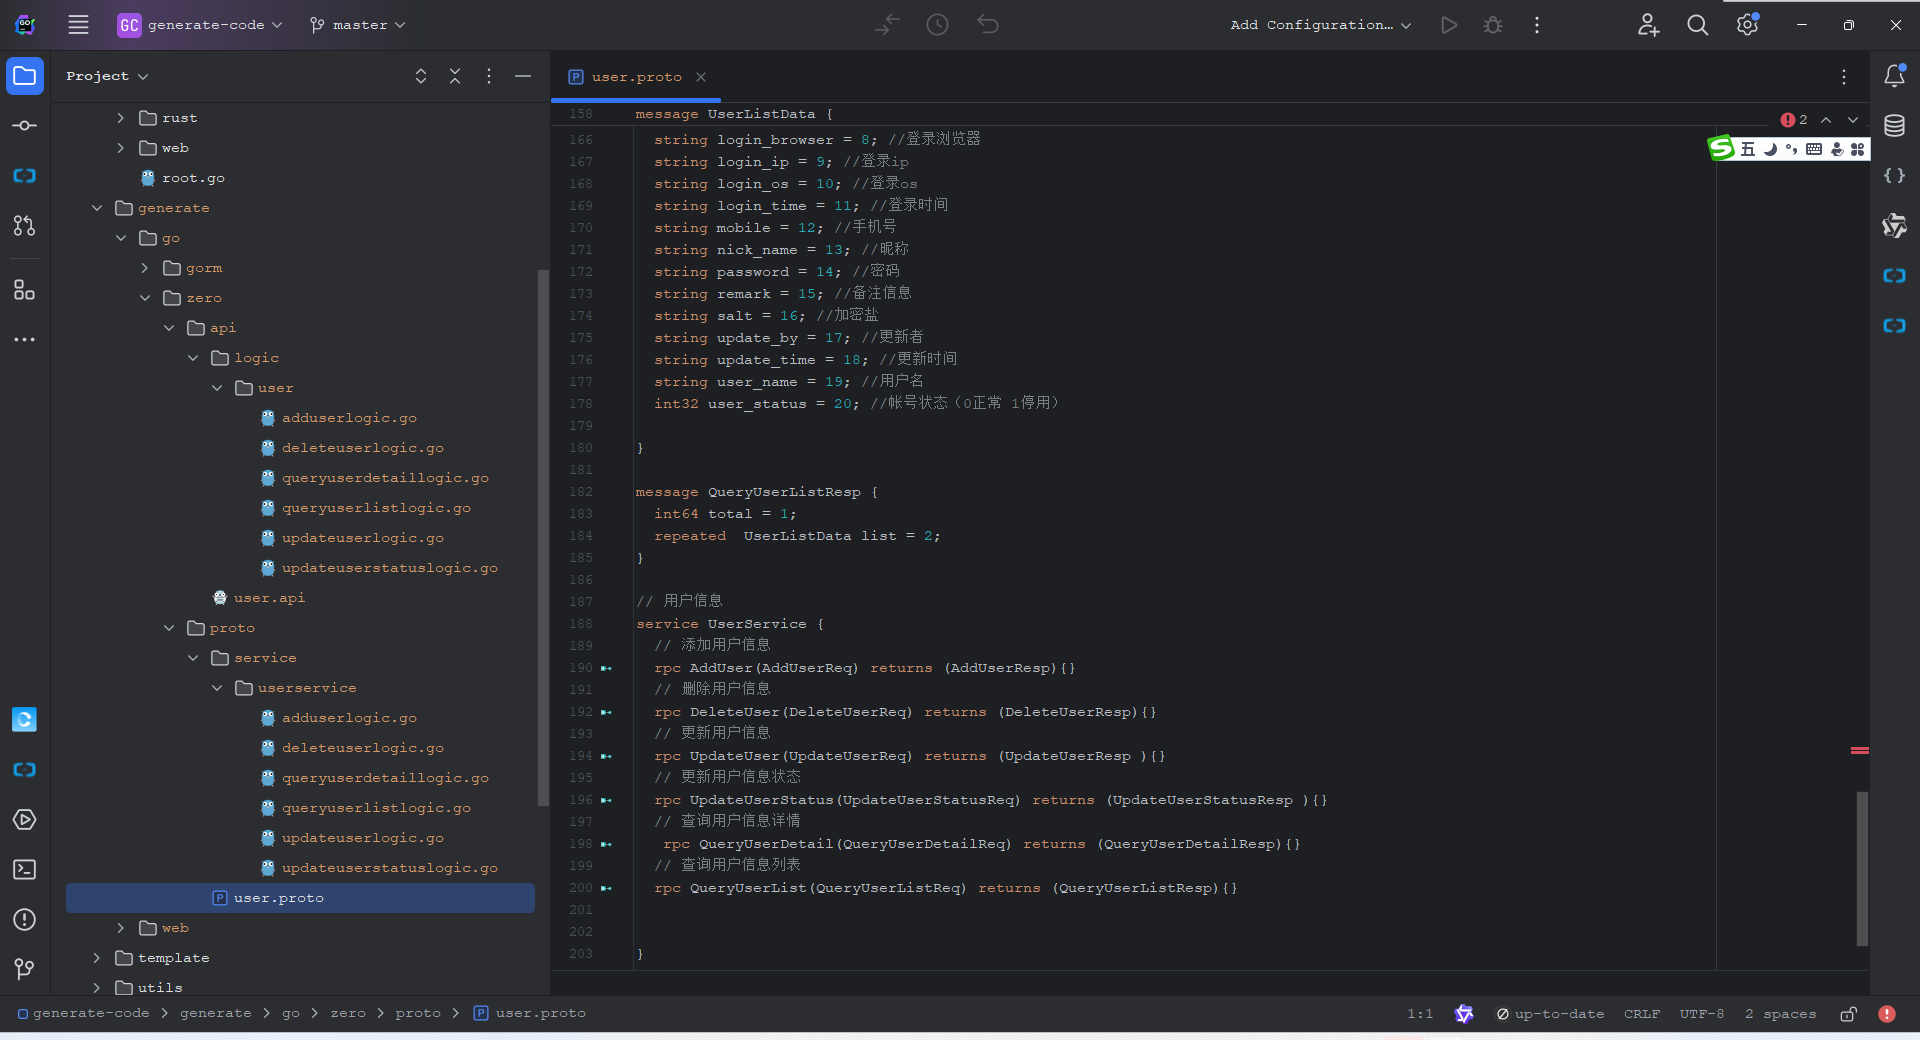Open generate-code project dropdown
1920x1040 pixels.
click(200, 25)
